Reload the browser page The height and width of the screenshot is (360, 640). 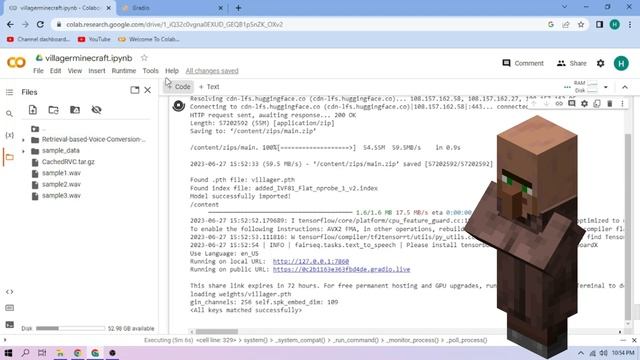pyautogui.click(x=40, y=24)
